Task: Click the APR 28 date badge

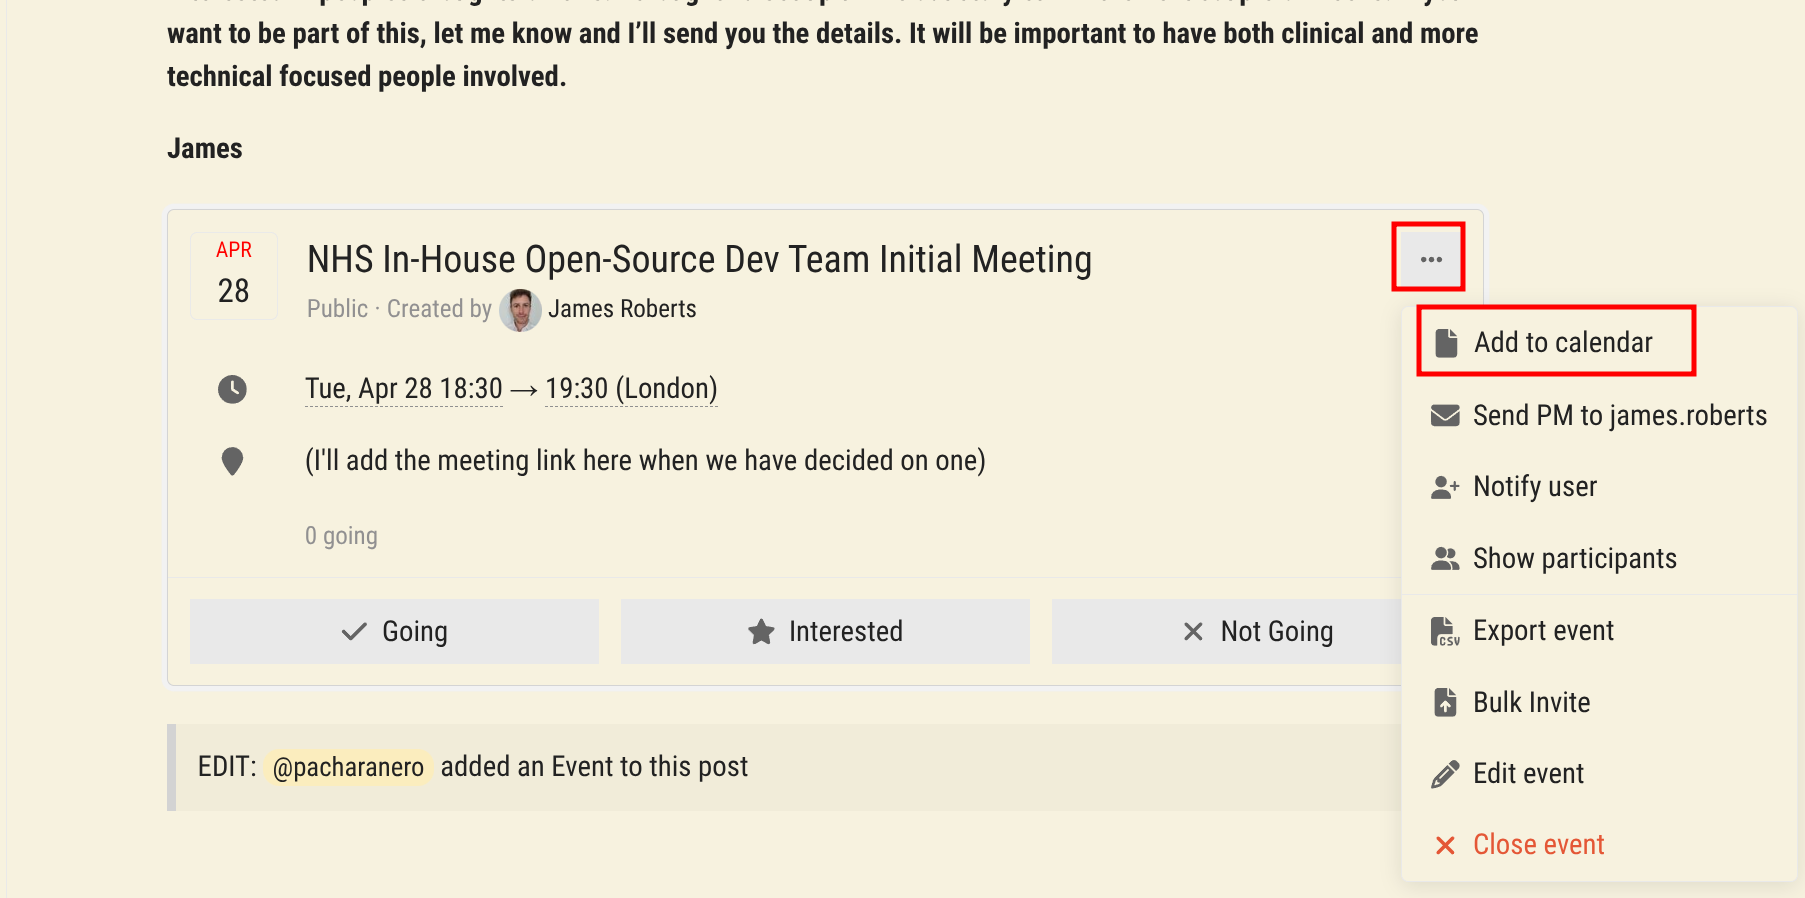Action: [234, 276]
